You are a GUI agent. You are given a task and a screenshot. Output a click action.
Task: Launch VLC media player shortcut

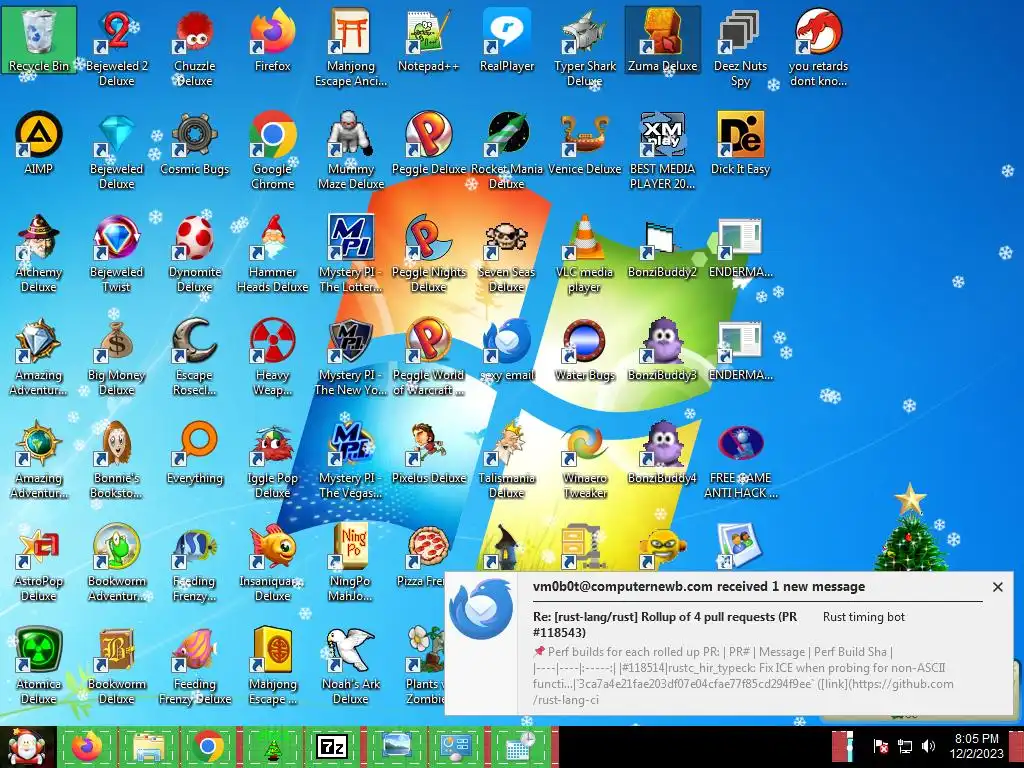click(x=584, y=253)
